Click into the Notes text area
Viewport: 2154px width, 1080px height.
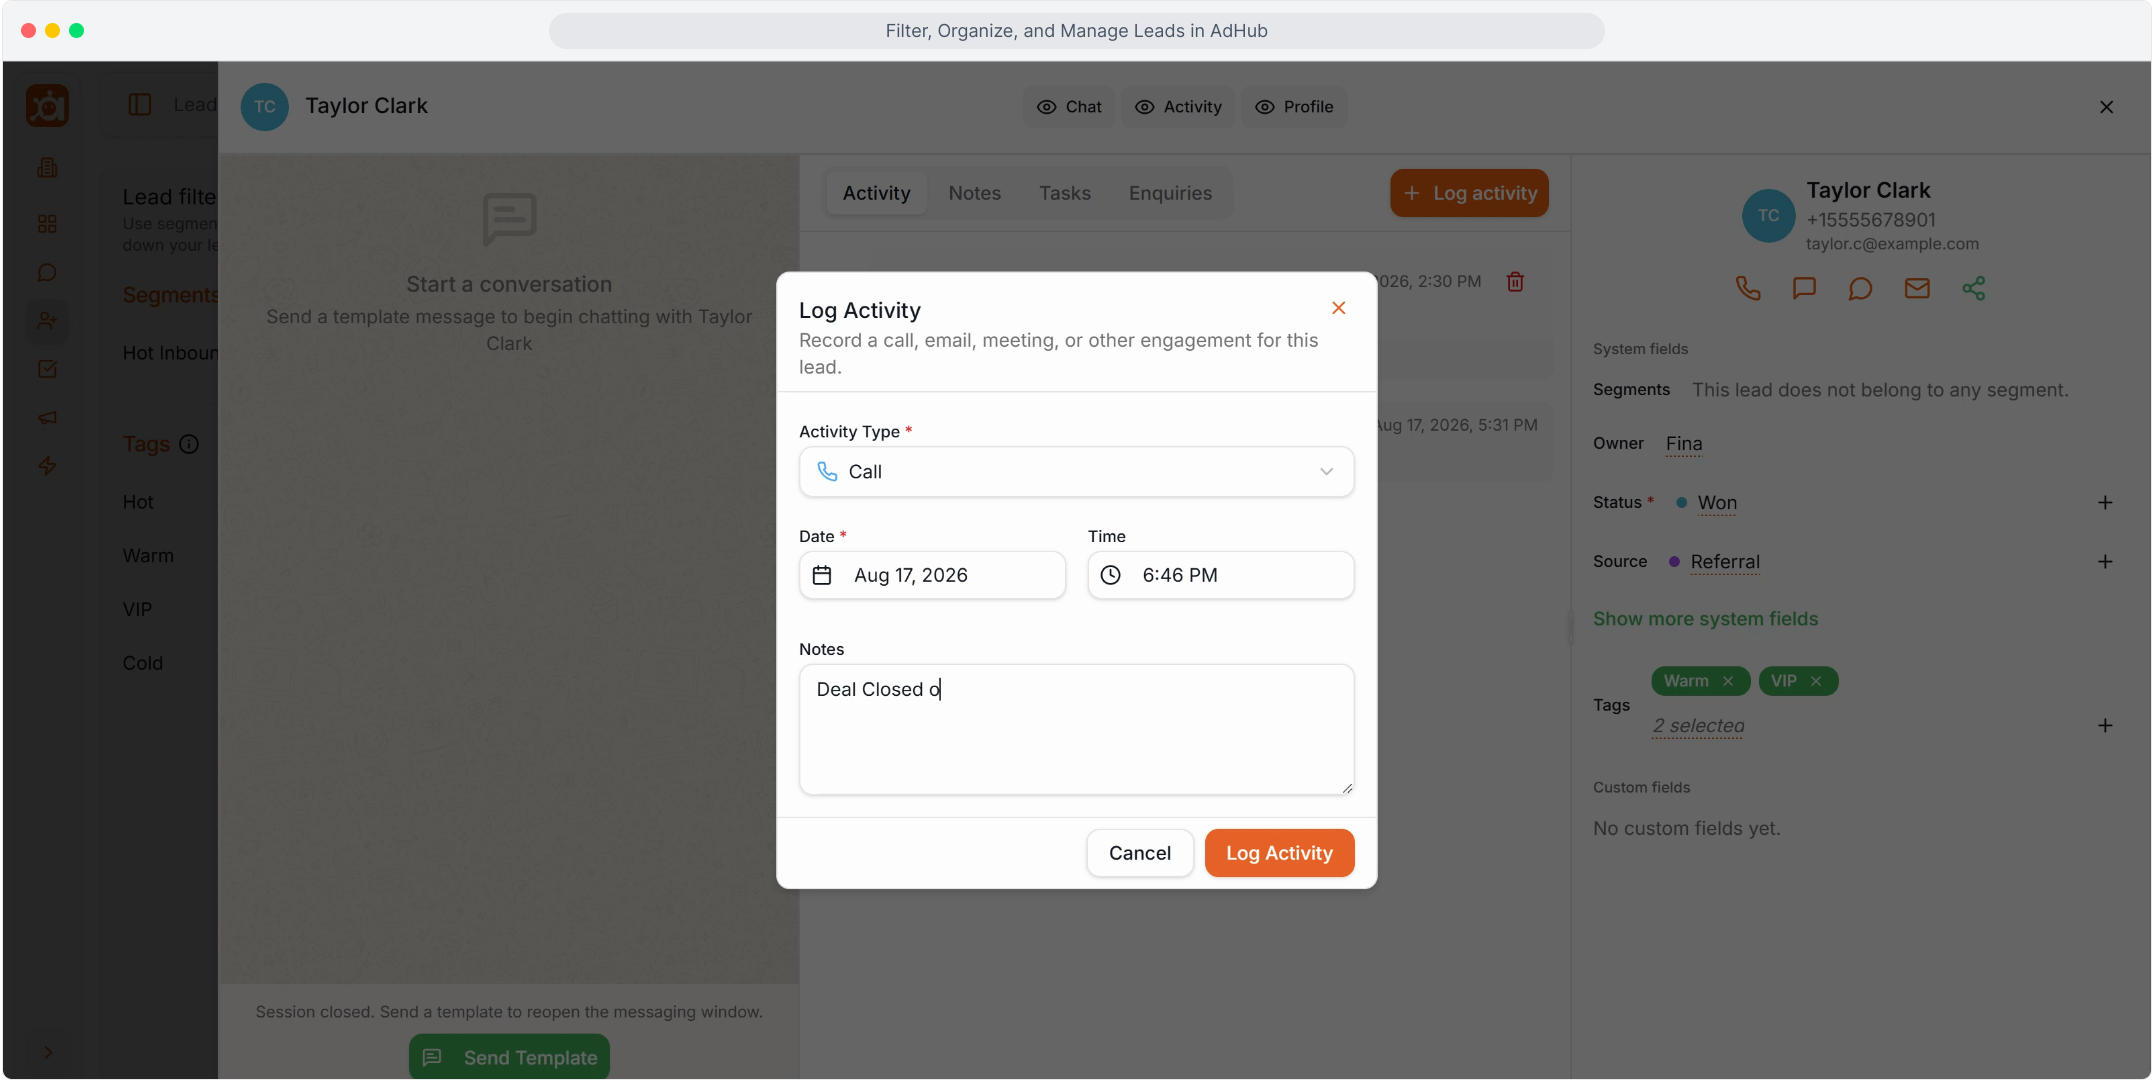pyautogui.click(x=1076, y=730)
